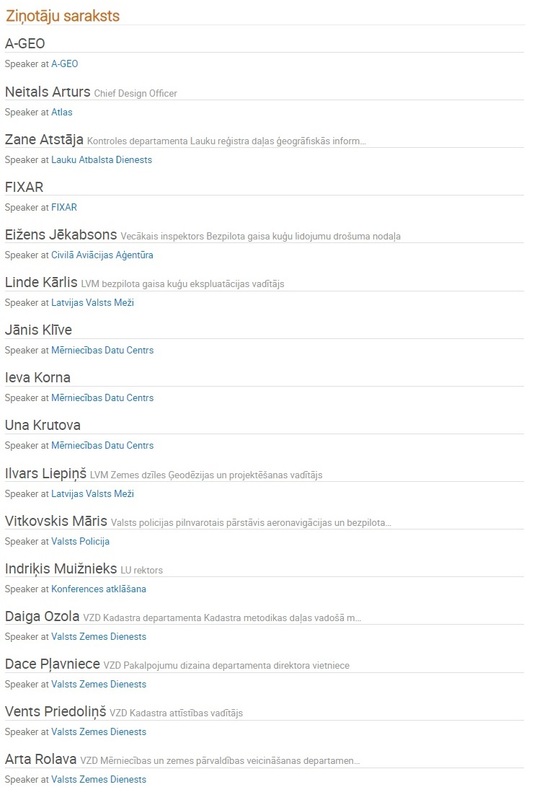Click Latvijas Valsts Meži under Ilvars Liepiņš

point(92,494)
